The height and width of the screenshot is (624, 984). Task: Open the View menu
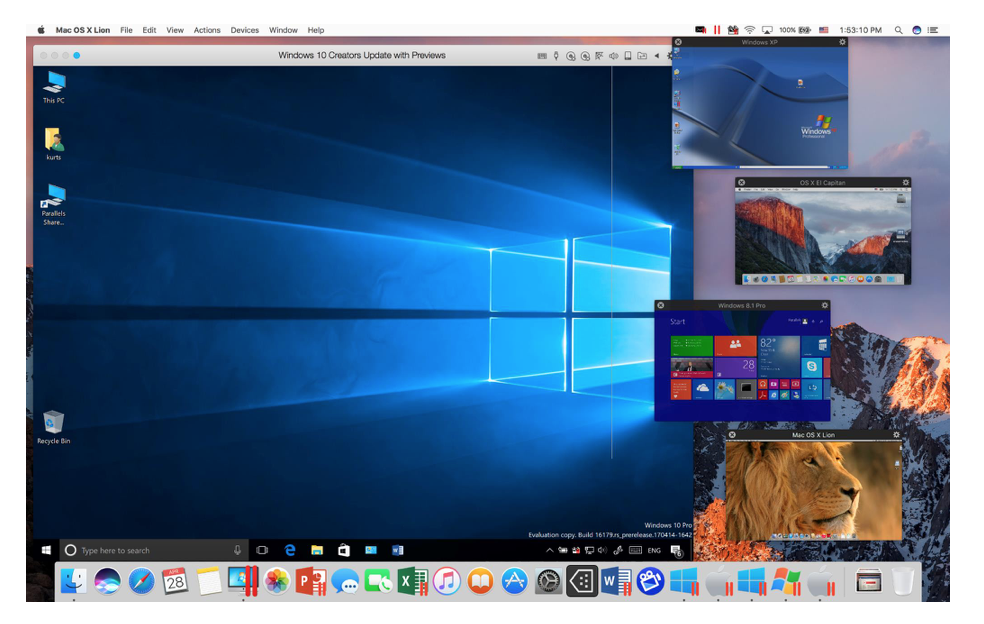174,30
